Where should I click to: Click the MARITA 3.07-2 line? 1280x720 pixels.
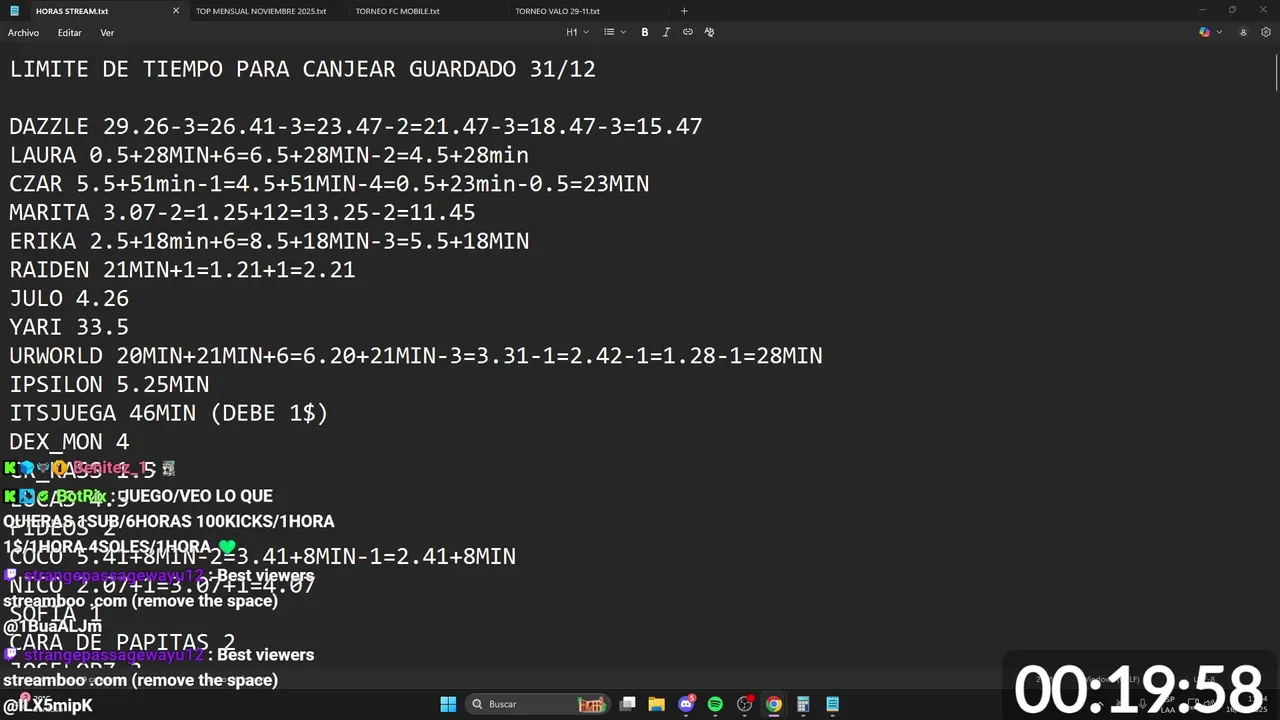[242, 213]
